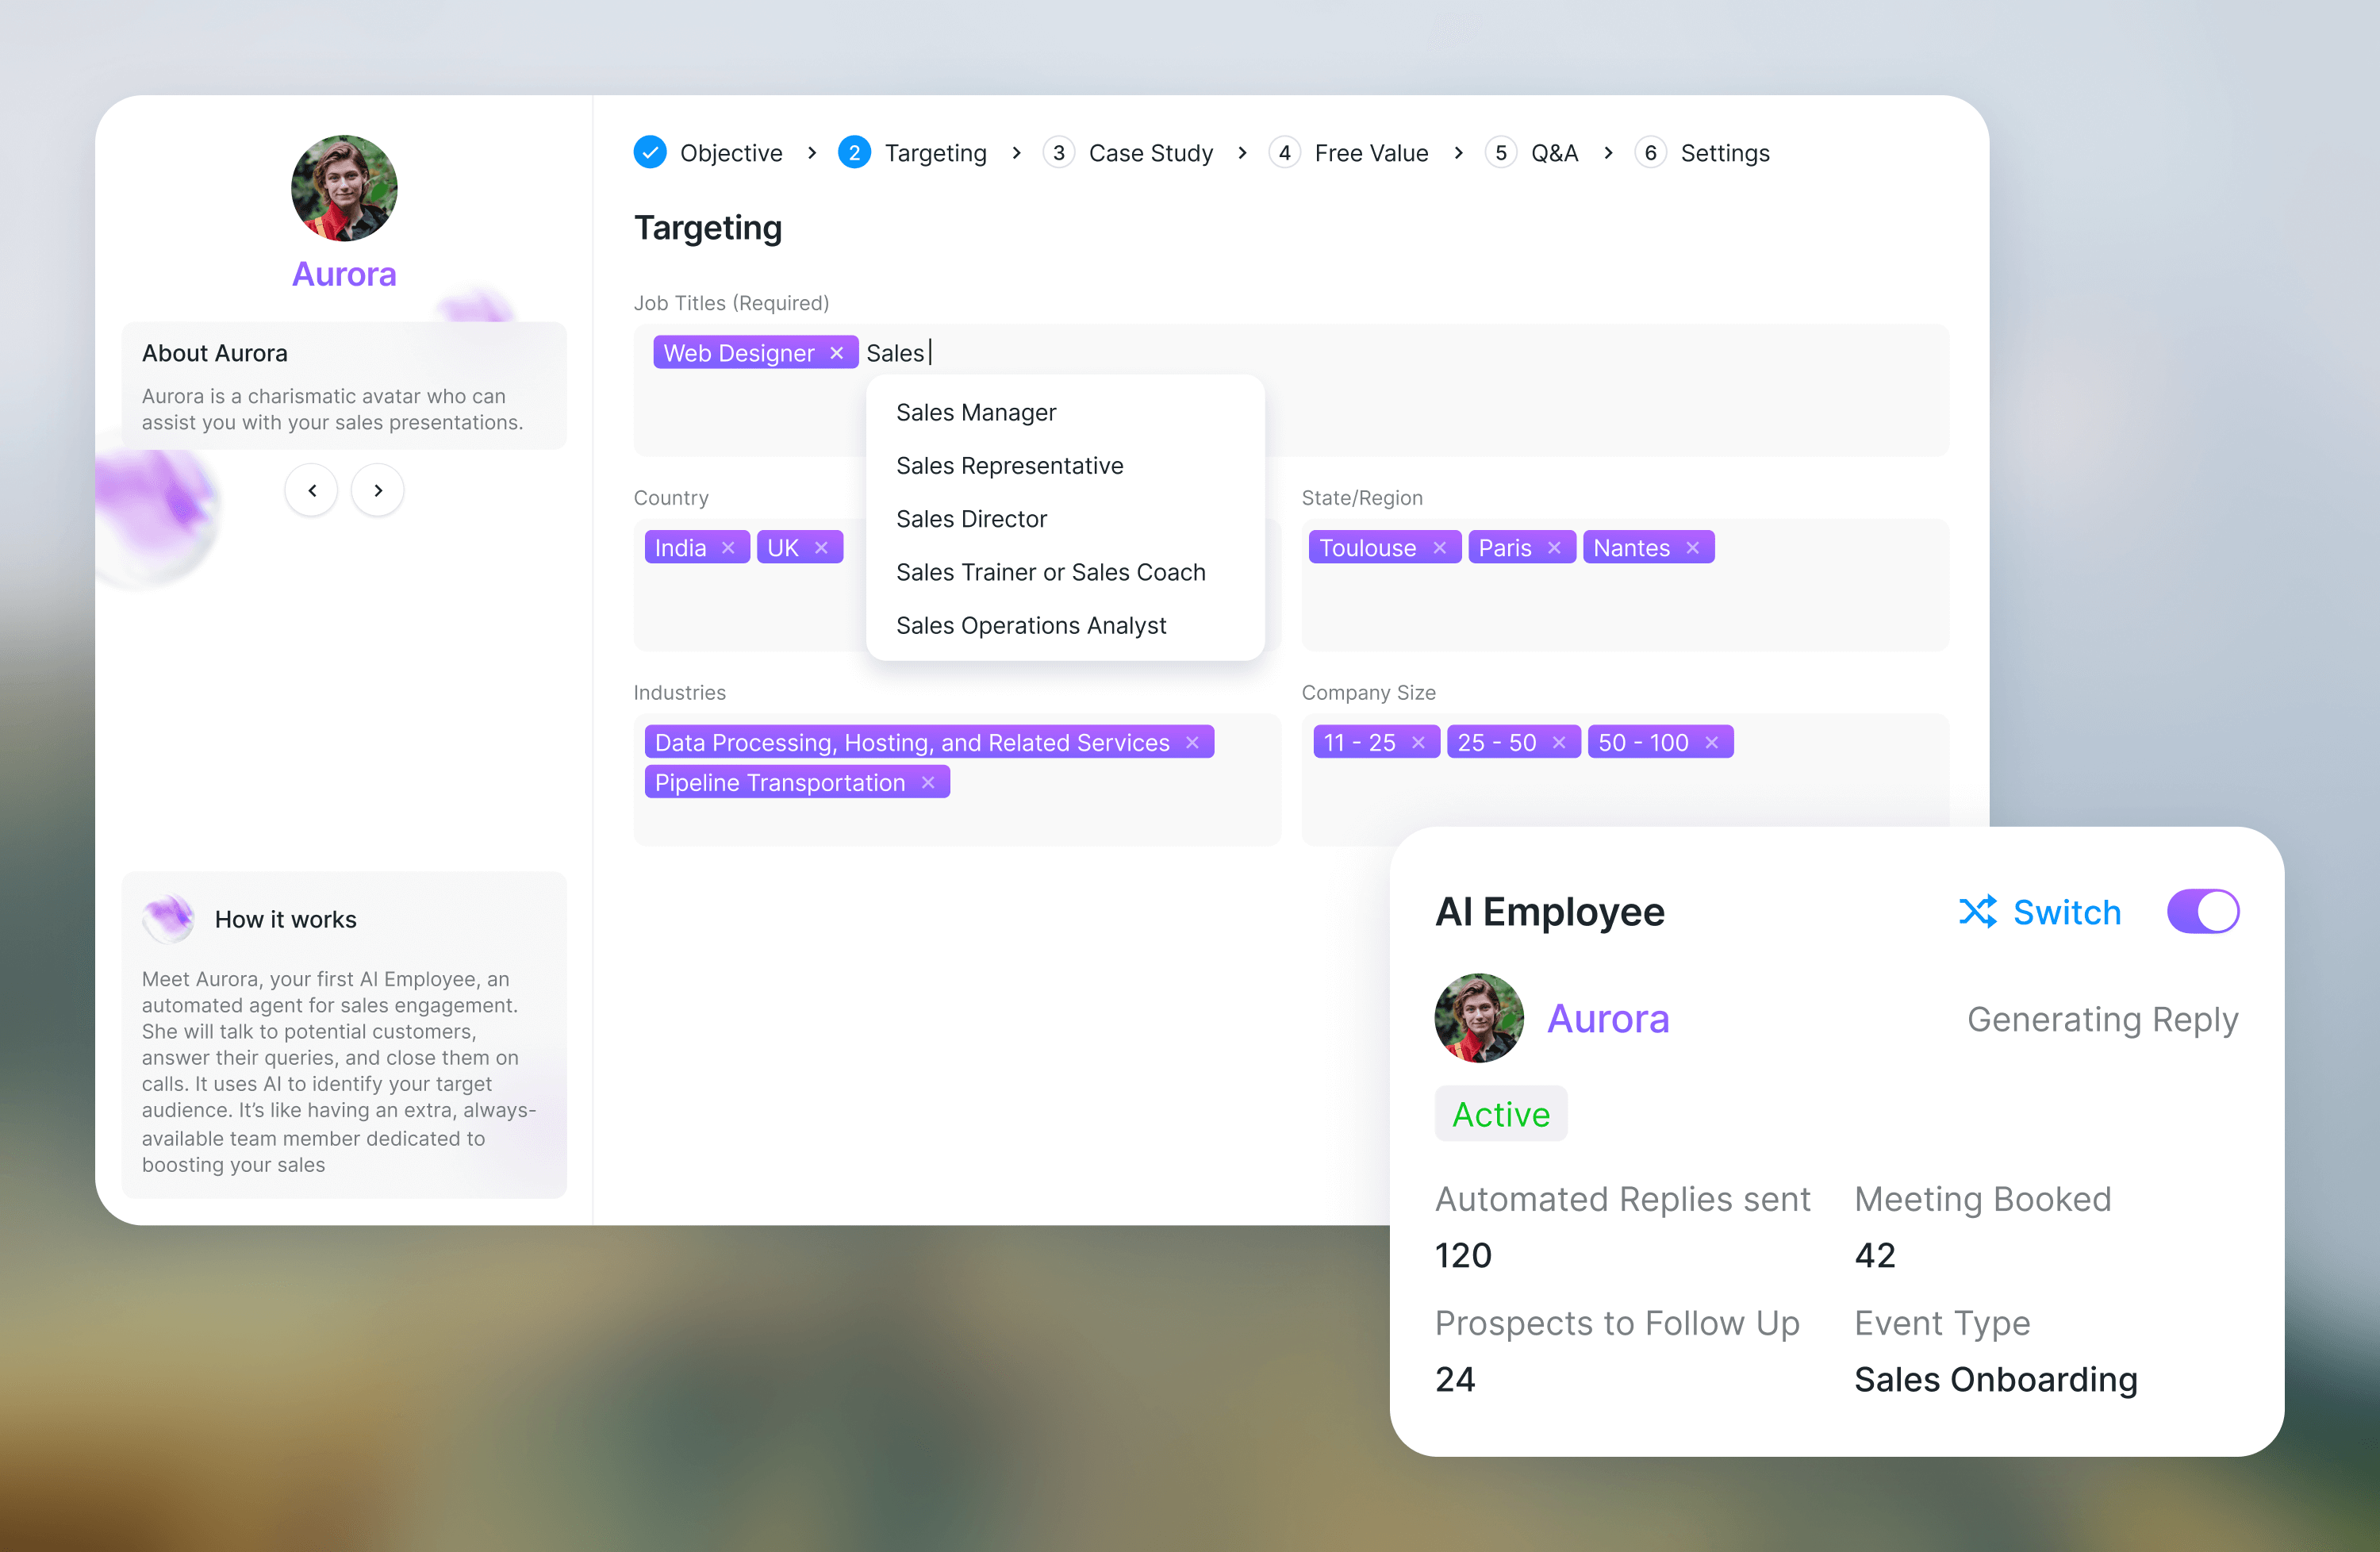2380x1552 pixels.
Task: Open the Settings step
Action: click(x=1724, y=153)
